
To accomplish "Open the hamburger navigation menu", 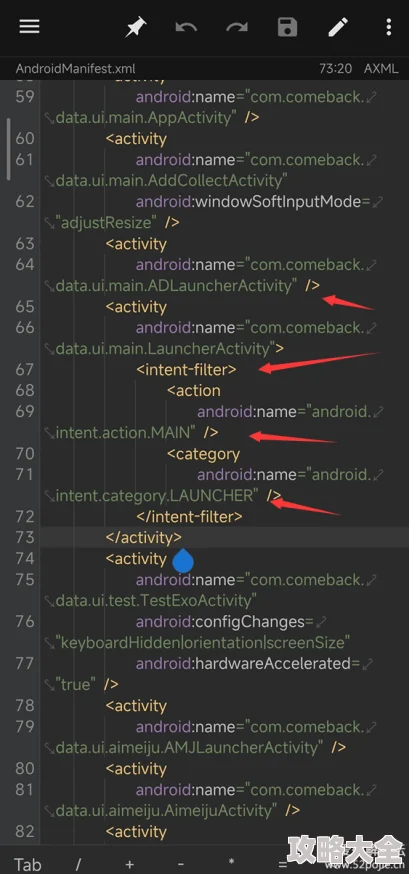I will coord(29,26).
